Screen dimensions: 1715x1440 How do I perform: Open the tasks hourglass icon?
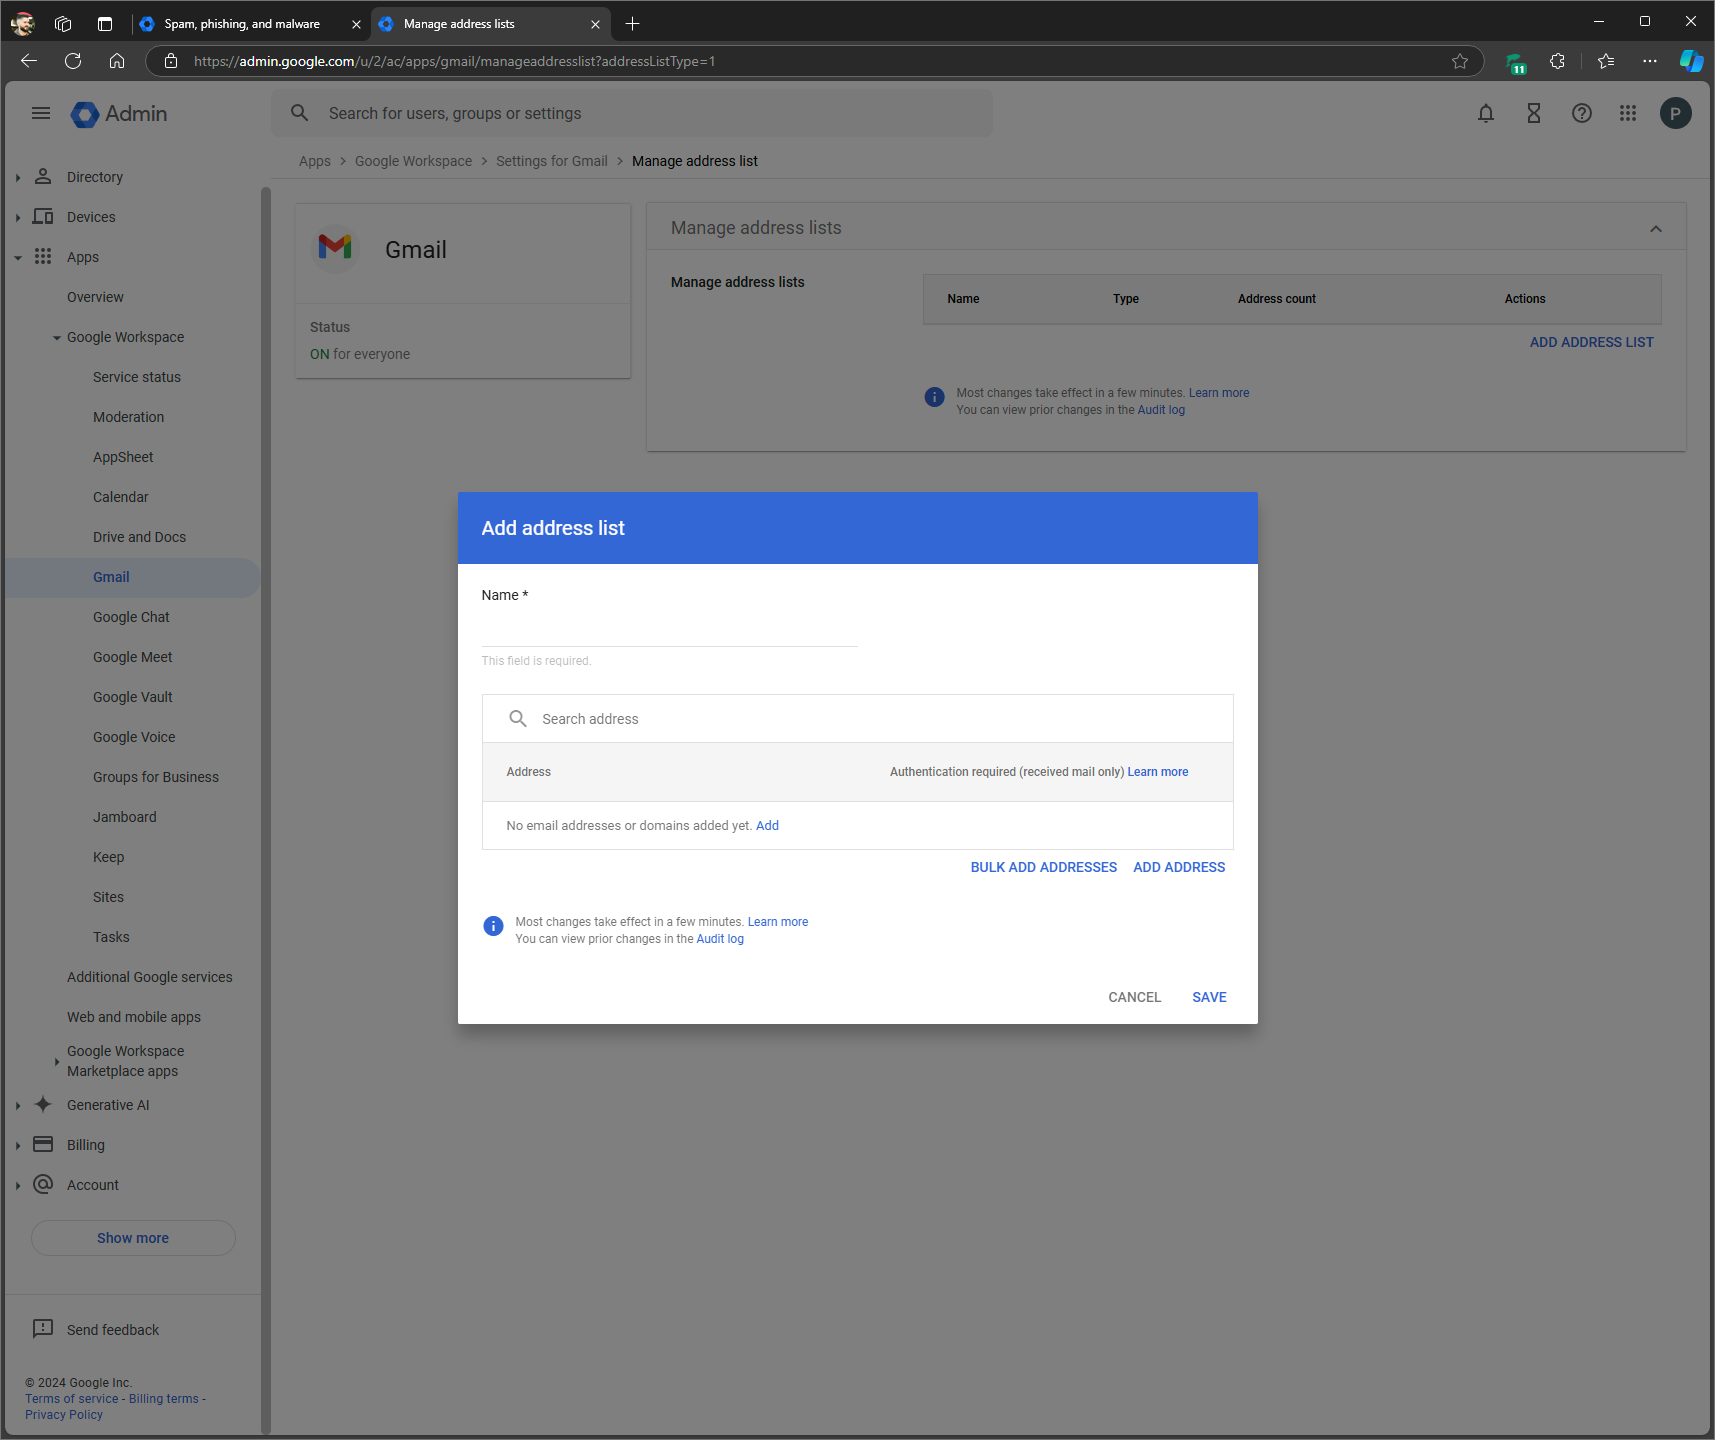[x=1534, y=113]
